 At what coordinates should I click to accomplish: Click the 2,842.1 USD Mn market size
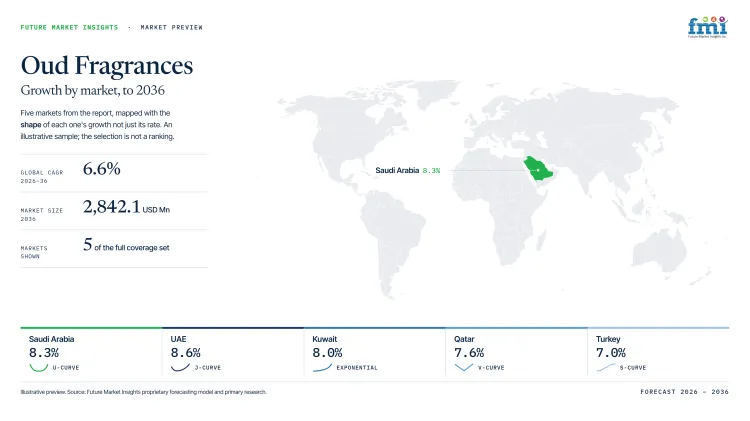click(x=126, y=207)
